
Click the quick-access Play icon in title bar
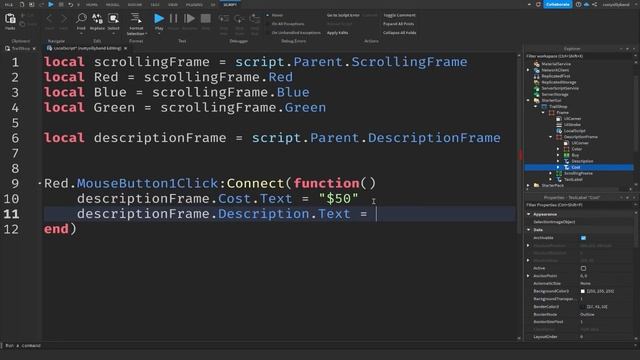51,4
